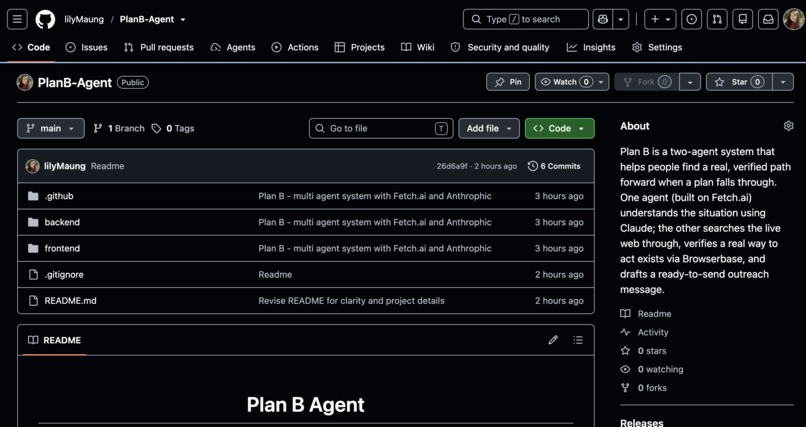Switch to the Pull requests tab
This screenshot has height=427, width=806.
coord(159,47)
